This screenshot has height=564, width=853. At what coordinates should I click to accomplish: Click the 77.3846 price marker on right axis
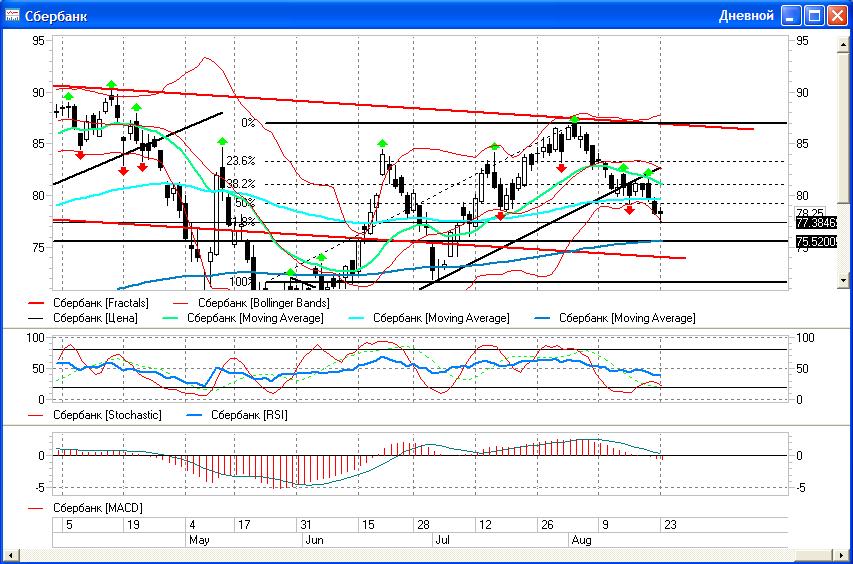pos(816,223)
